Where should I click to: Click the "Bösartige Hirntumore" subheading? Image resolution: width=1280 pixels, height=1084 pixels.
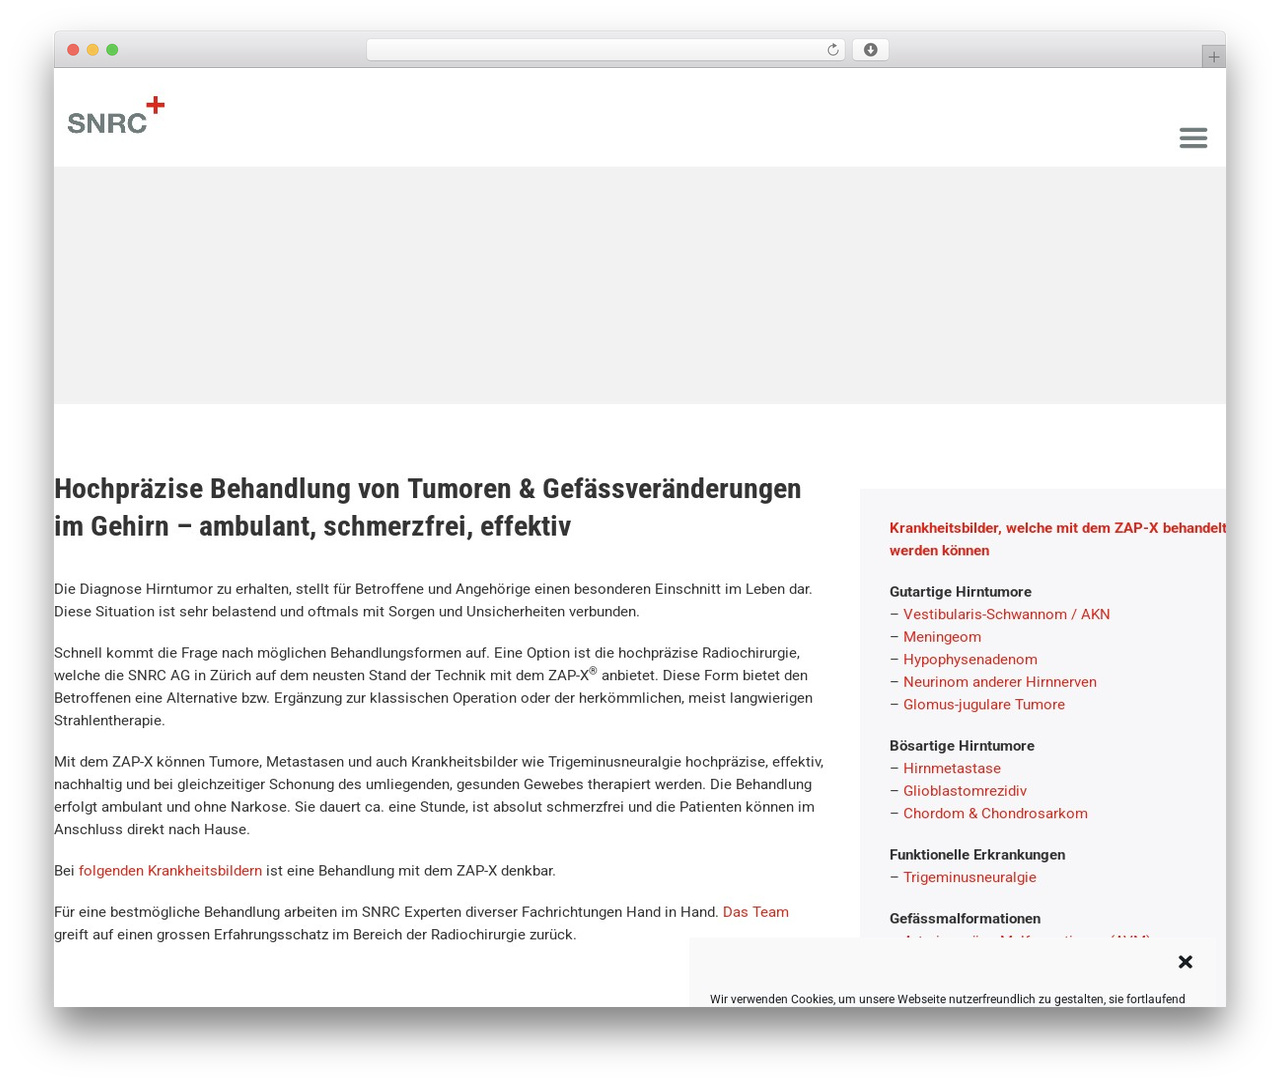click(962, 746)
